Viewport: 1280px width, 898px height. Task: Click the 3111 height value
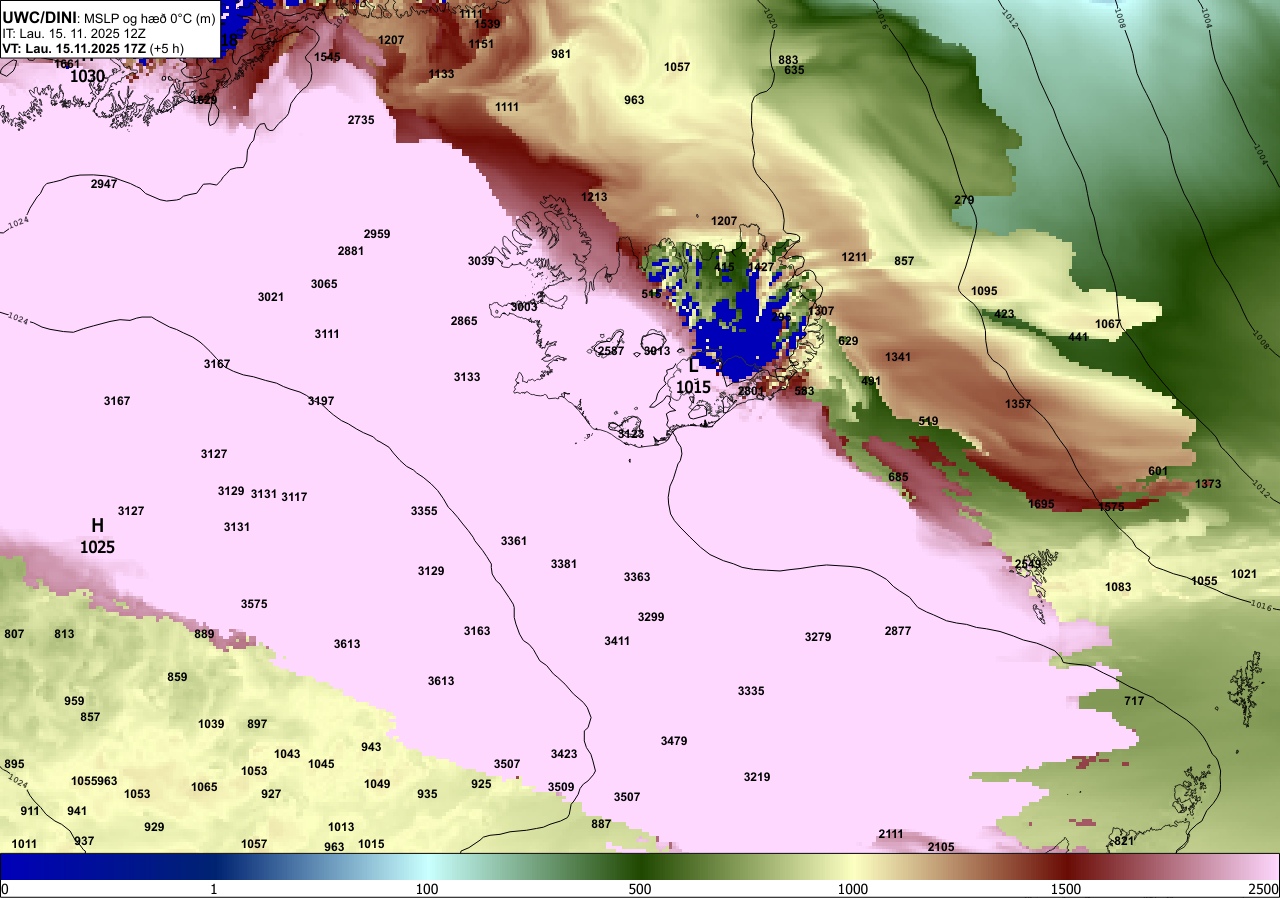coord(327,334)
